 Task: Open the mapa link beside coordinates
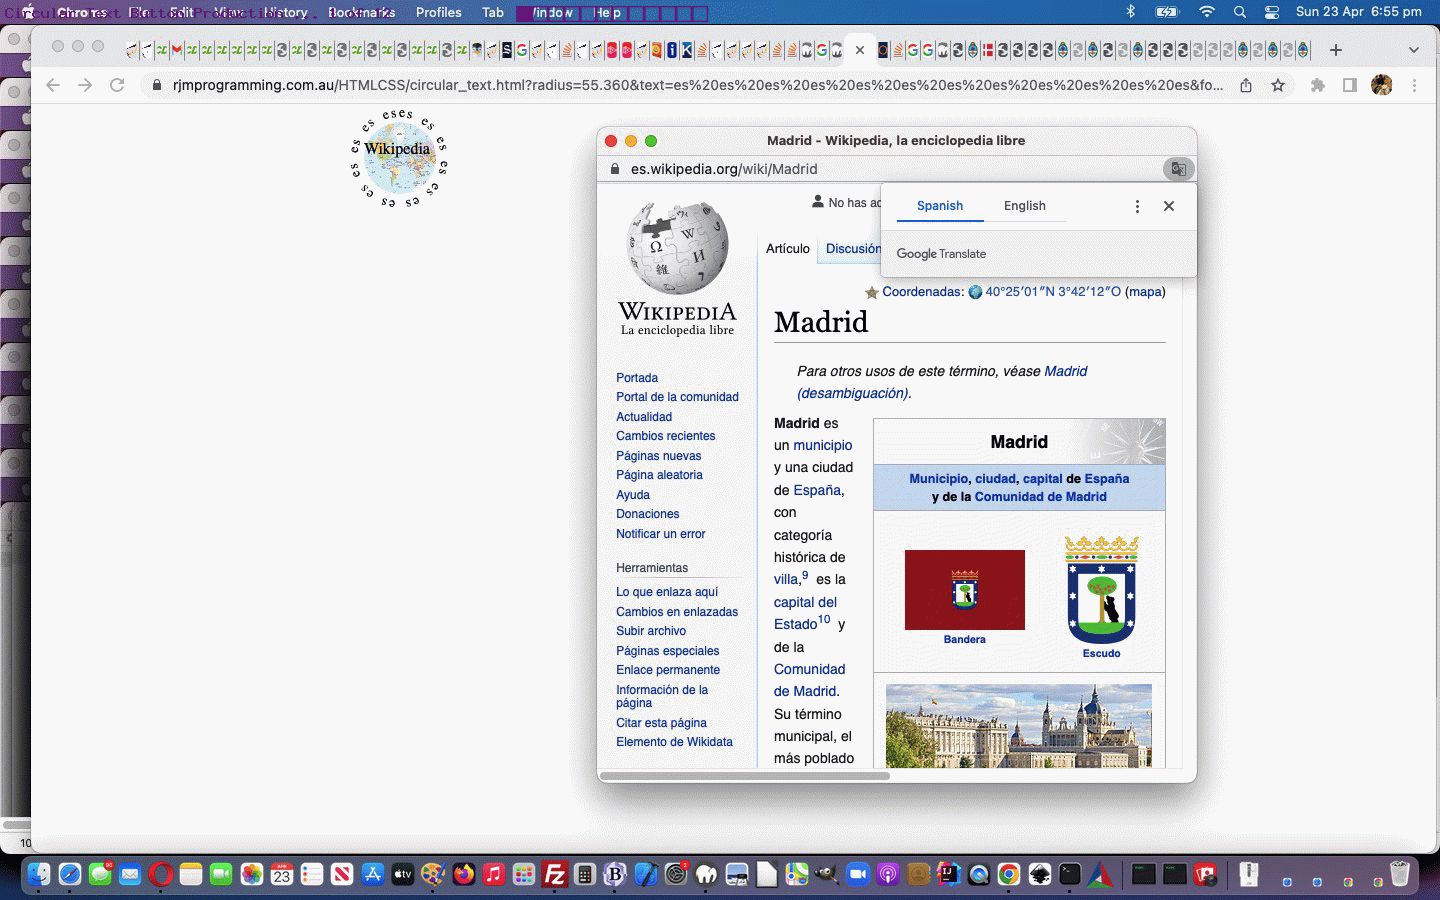tap(1145, 292)
